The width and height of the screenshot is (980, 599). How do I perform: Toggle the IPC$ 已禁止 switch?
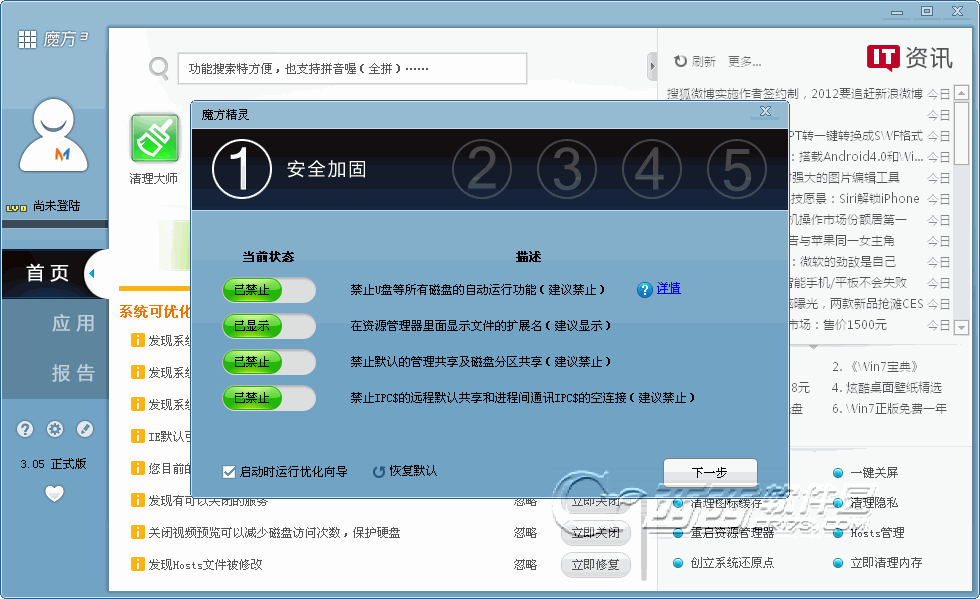(x=269, y=398)
